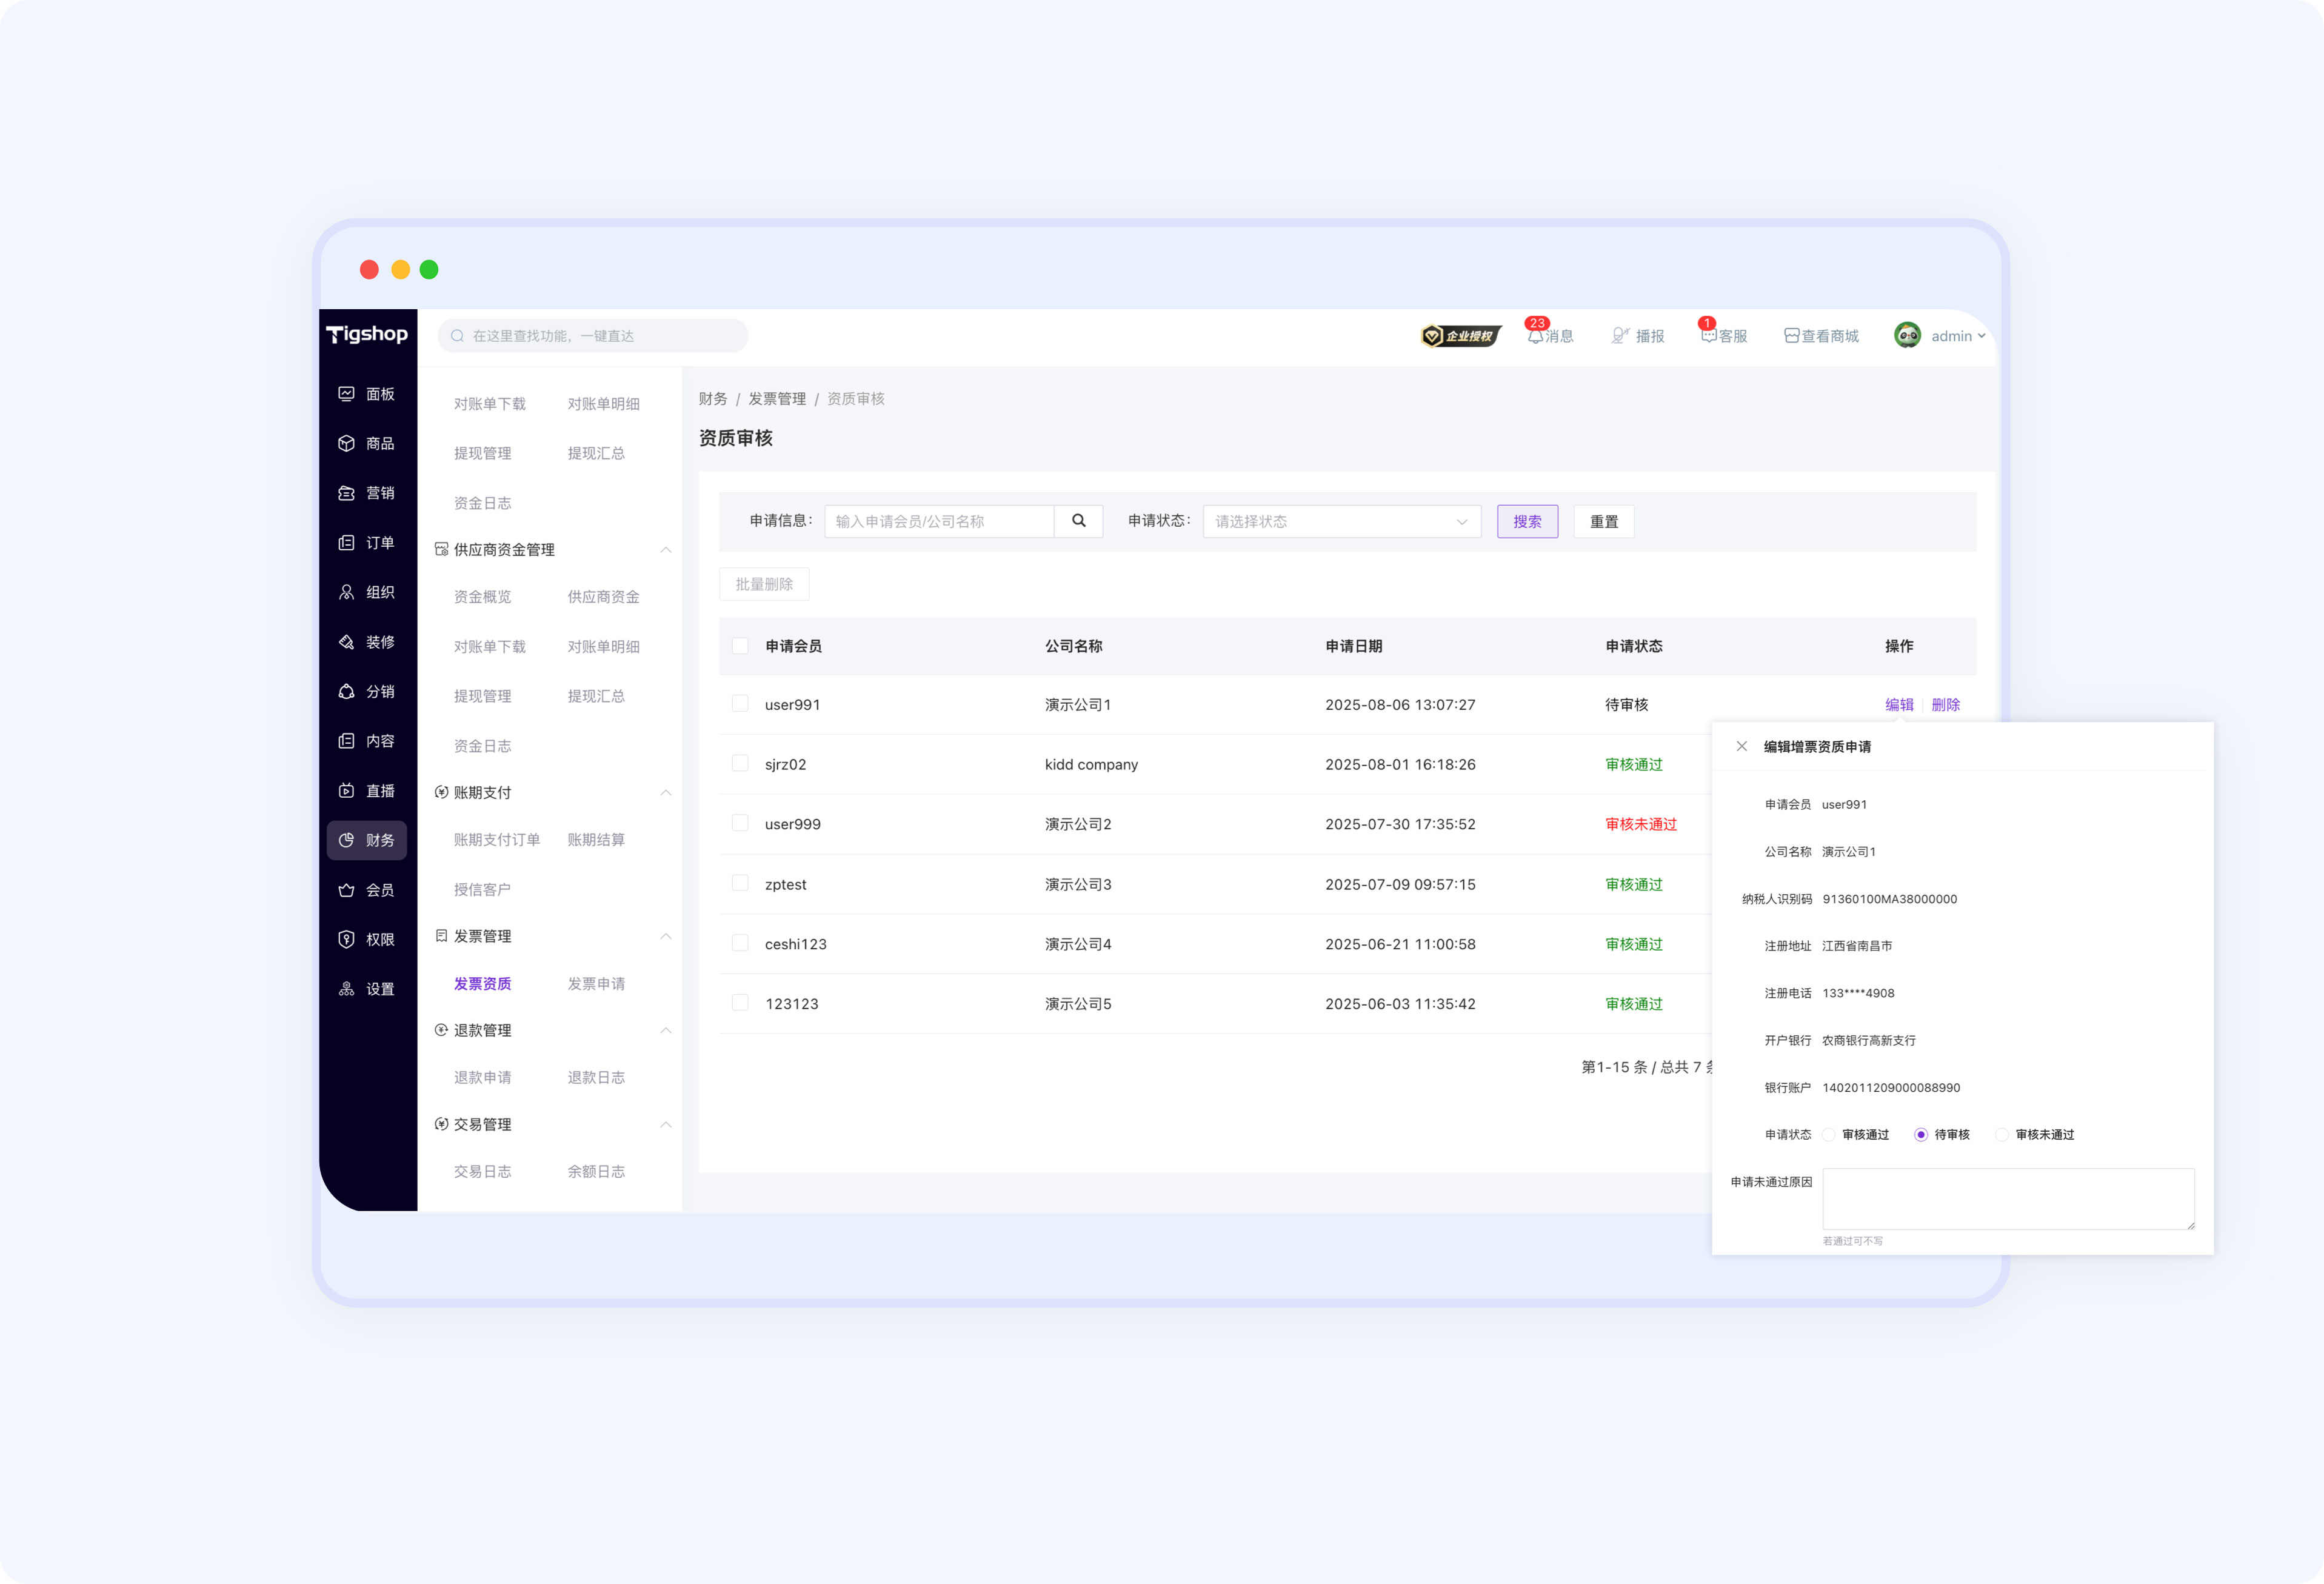
Task: Click the 播报 broadcast icon
Action: coord(1620,336)
